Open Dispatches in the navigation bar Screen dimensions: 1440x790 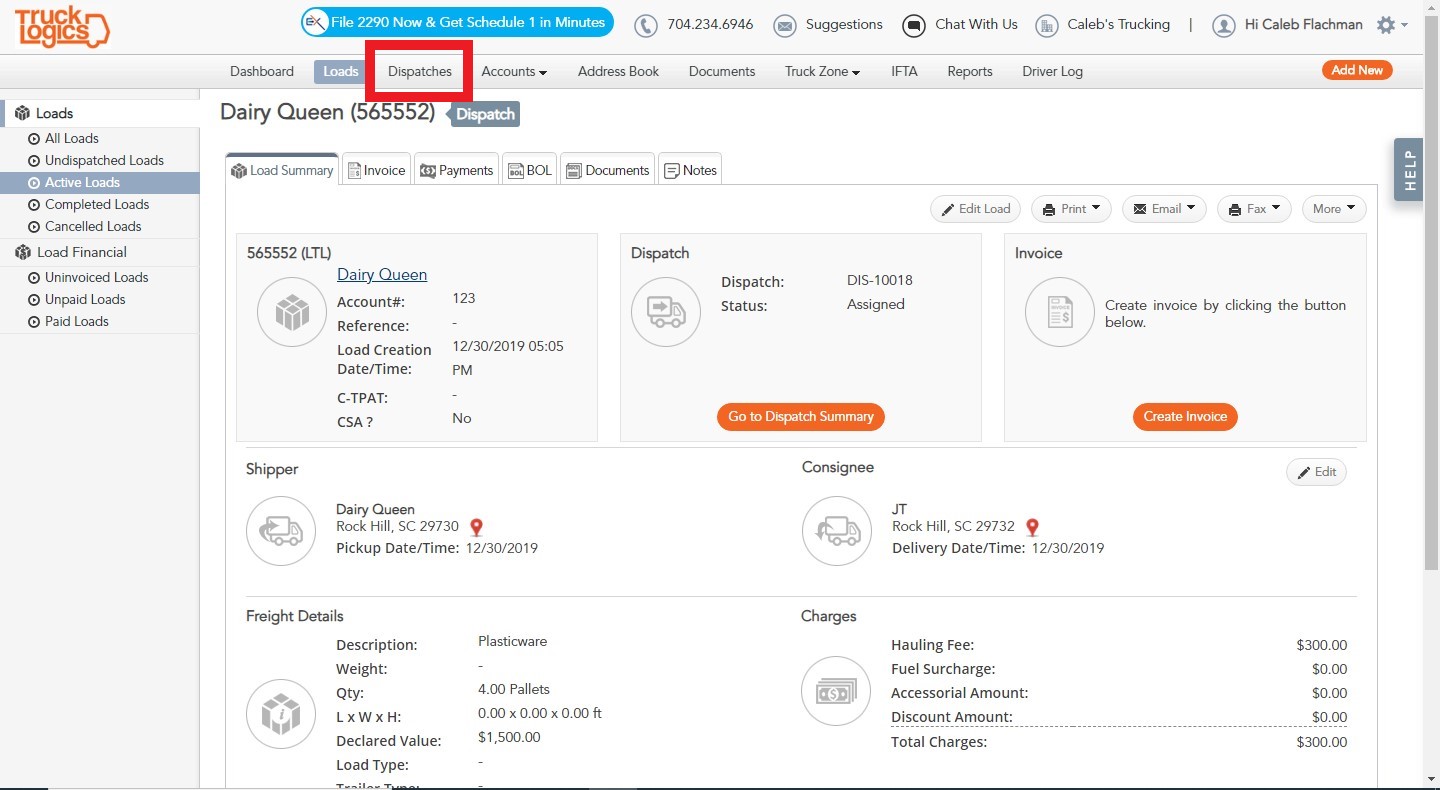click(420, 71)
